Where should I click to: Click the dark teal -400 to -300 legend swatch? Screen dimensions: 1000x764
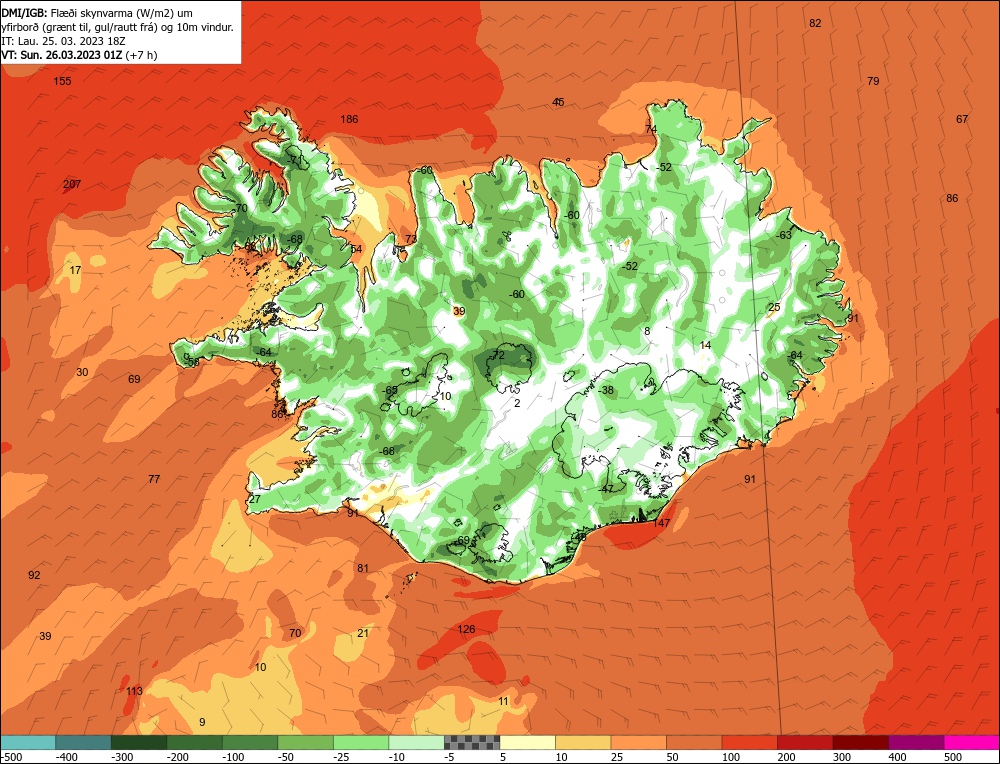point(83,742)
